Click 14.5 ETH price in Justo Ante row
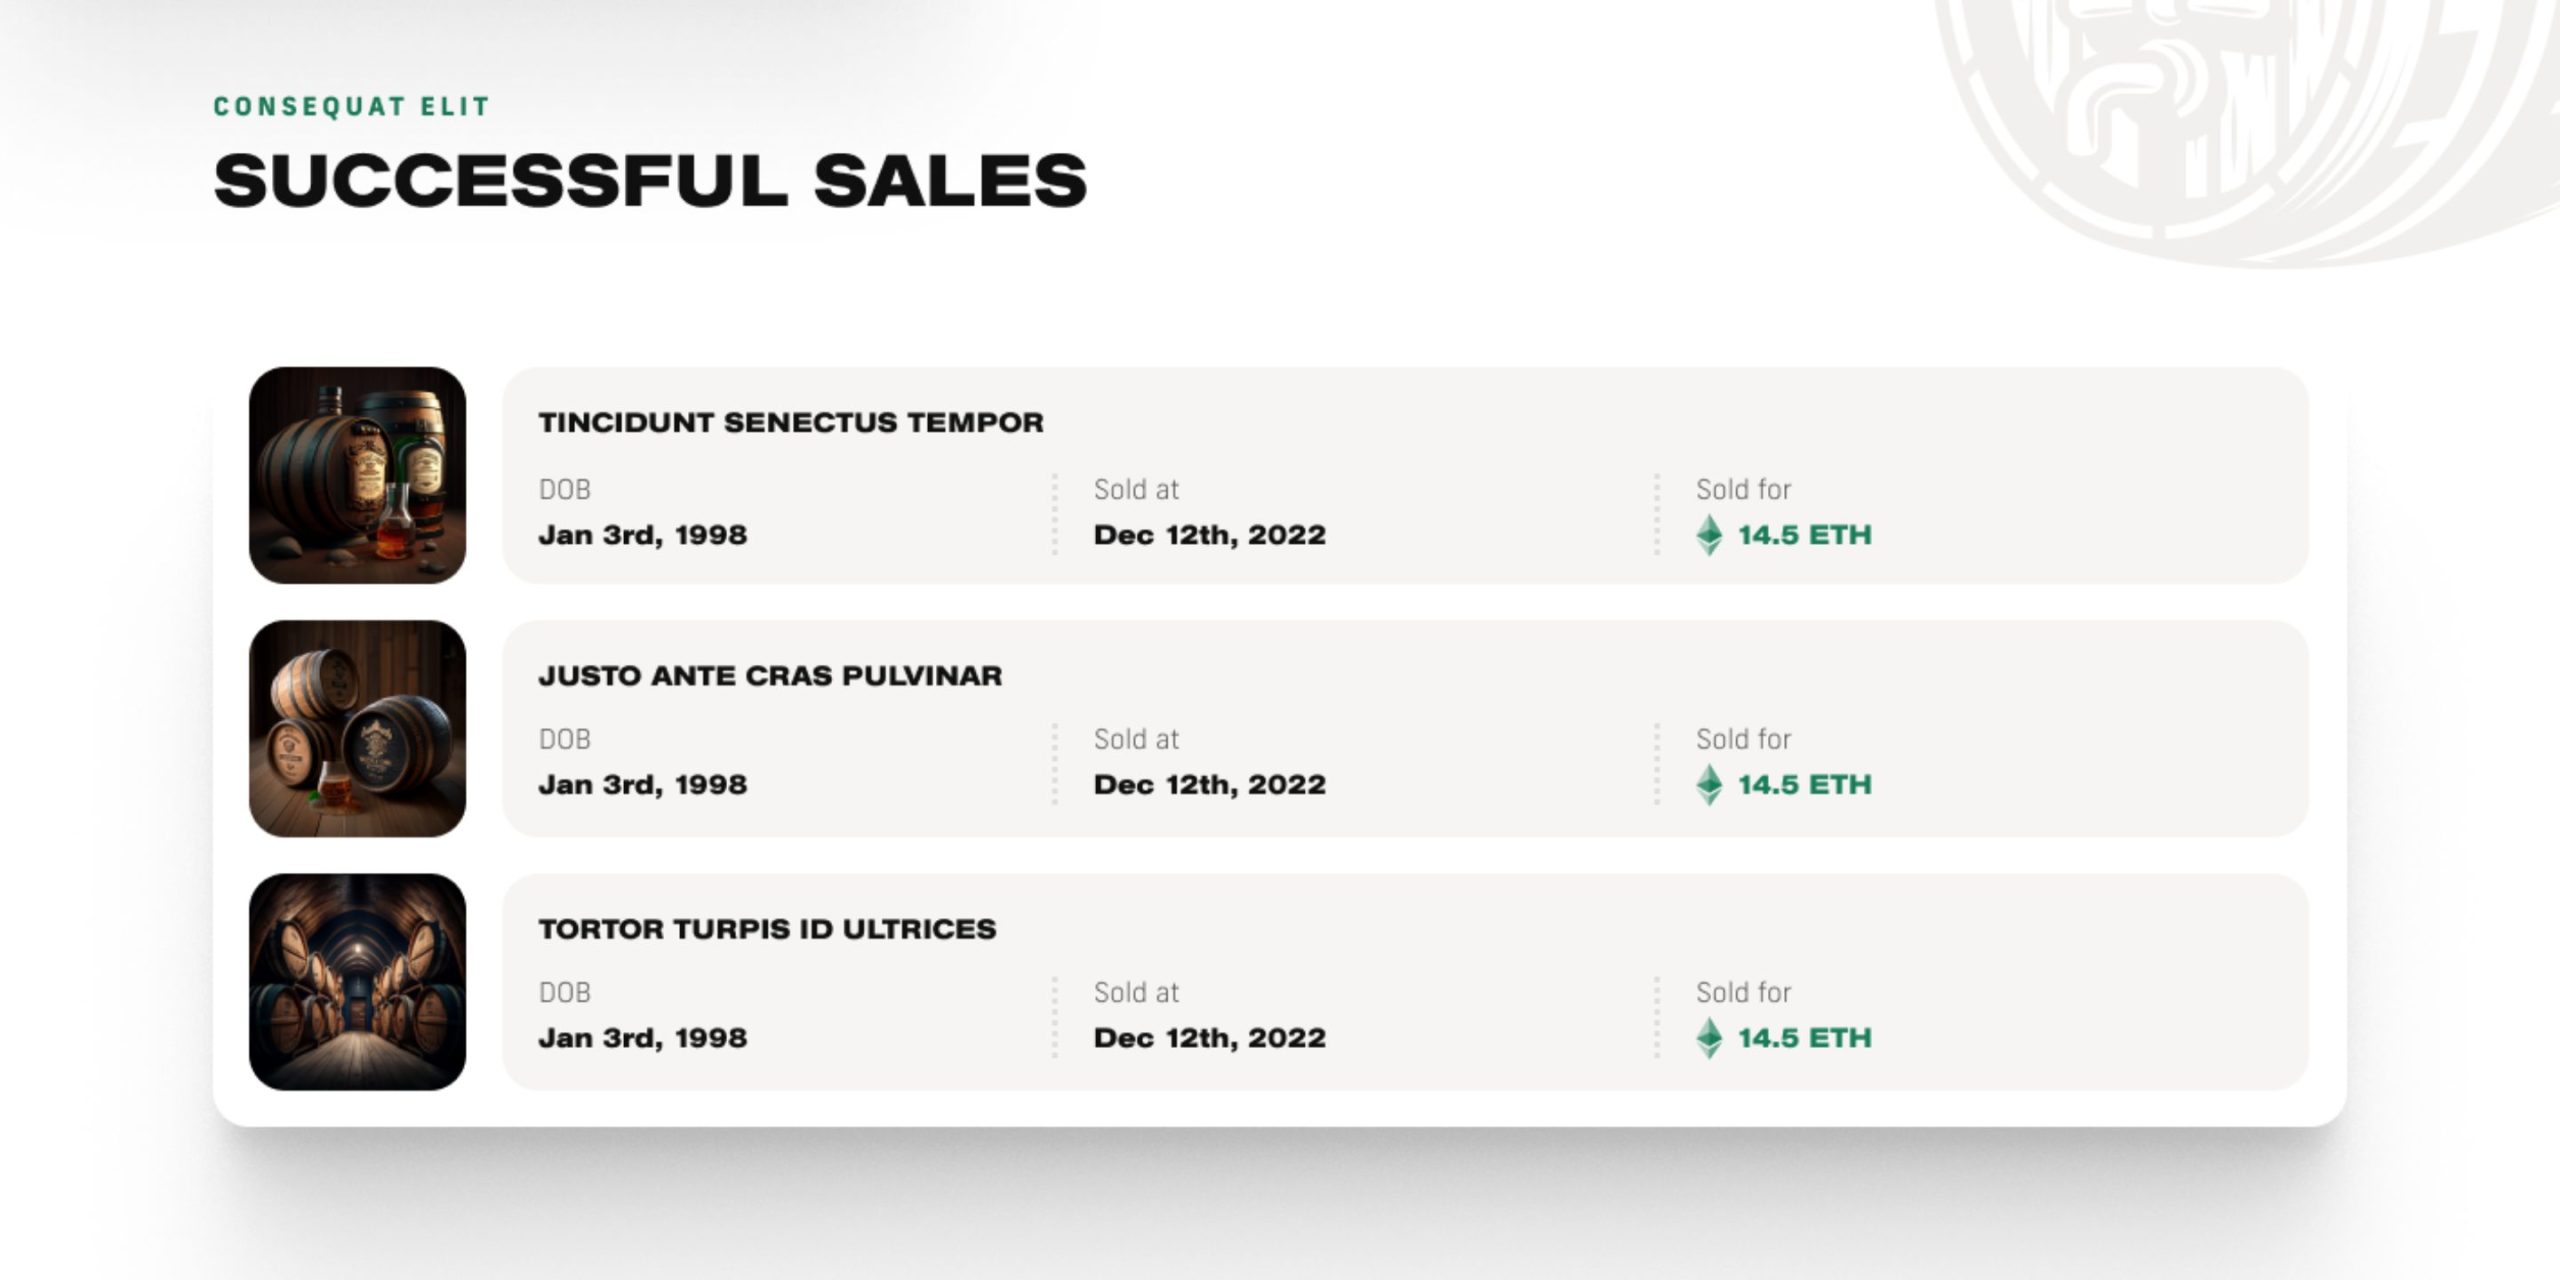Image resolution: width=2560 pixels, height=1280 pixels. 1804,785
